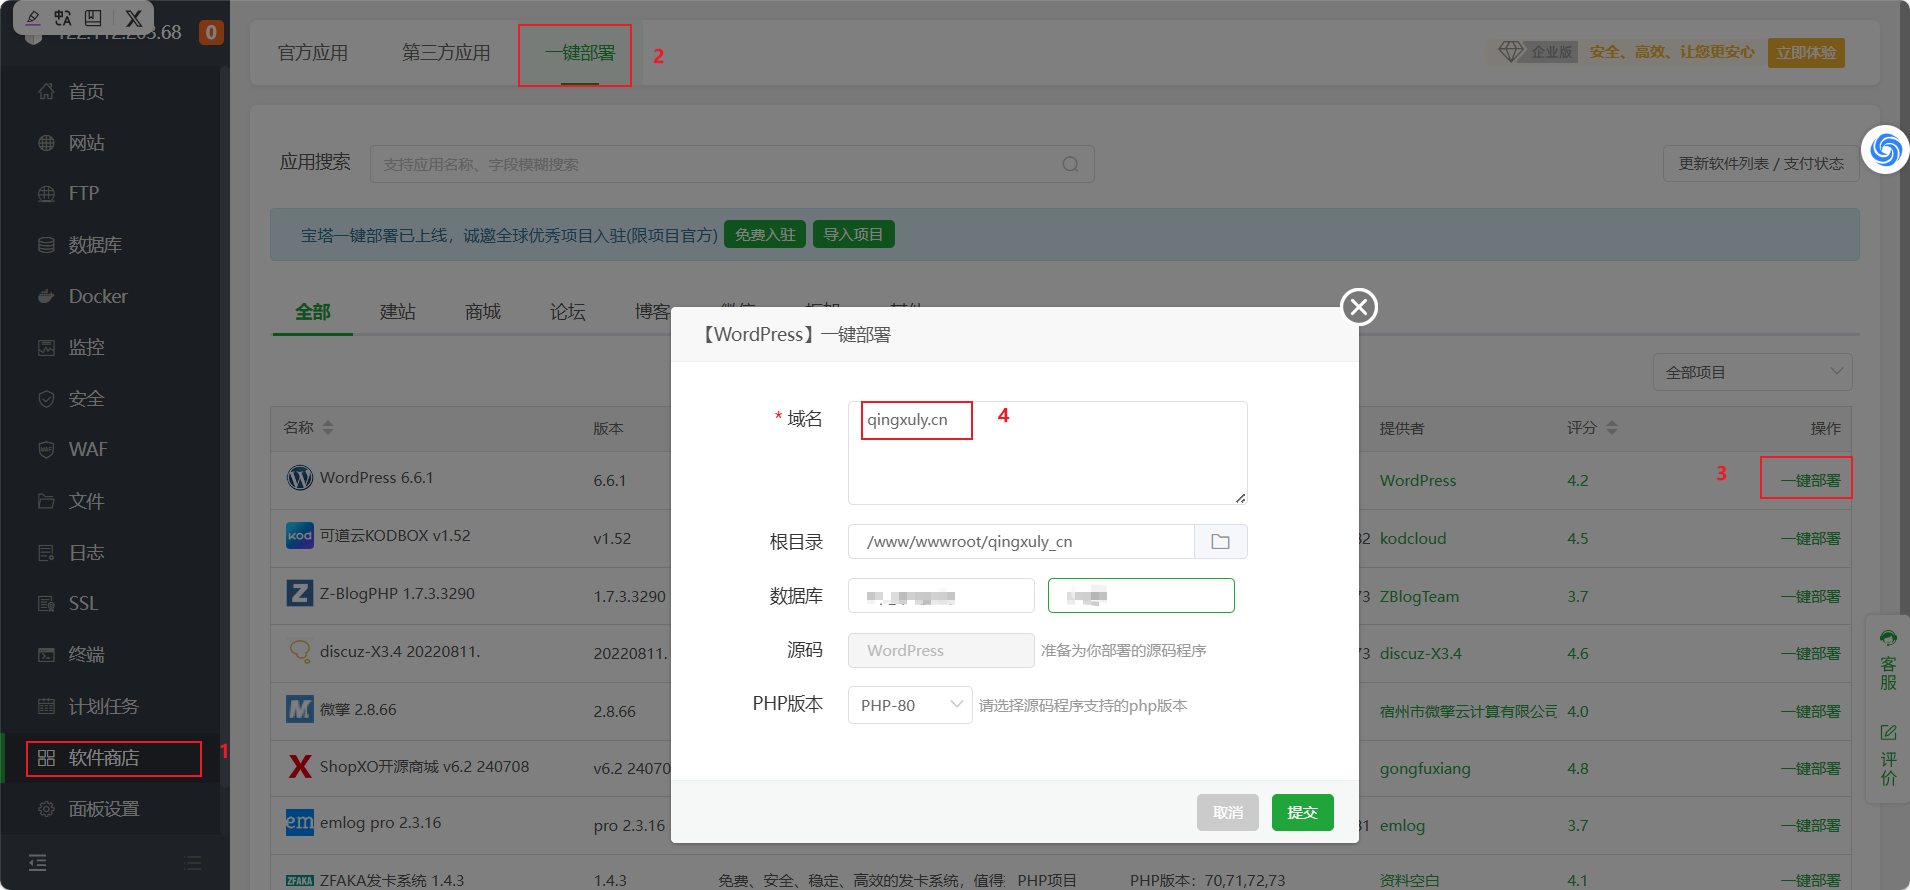Open 网站 websites section in sidebar
Screen dimensions: 1910x890
[x=86, y=143]
